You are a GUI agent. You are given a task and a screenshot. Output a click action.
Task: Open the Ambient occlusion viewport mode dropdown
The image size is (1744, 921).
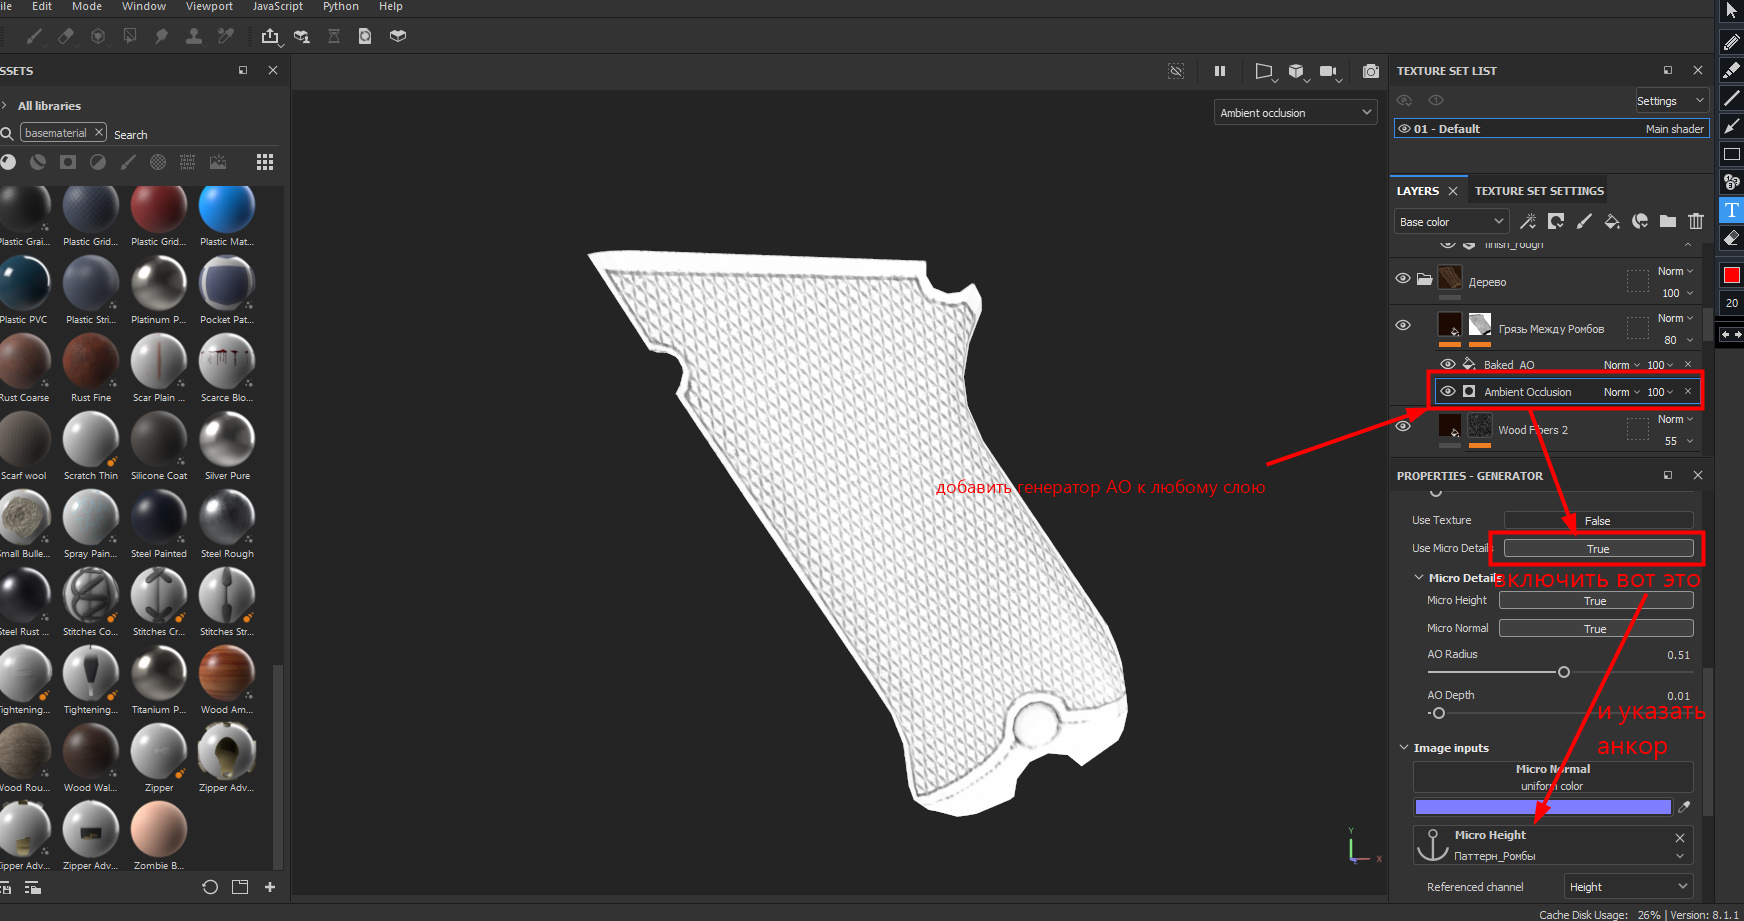point(1297,113)
